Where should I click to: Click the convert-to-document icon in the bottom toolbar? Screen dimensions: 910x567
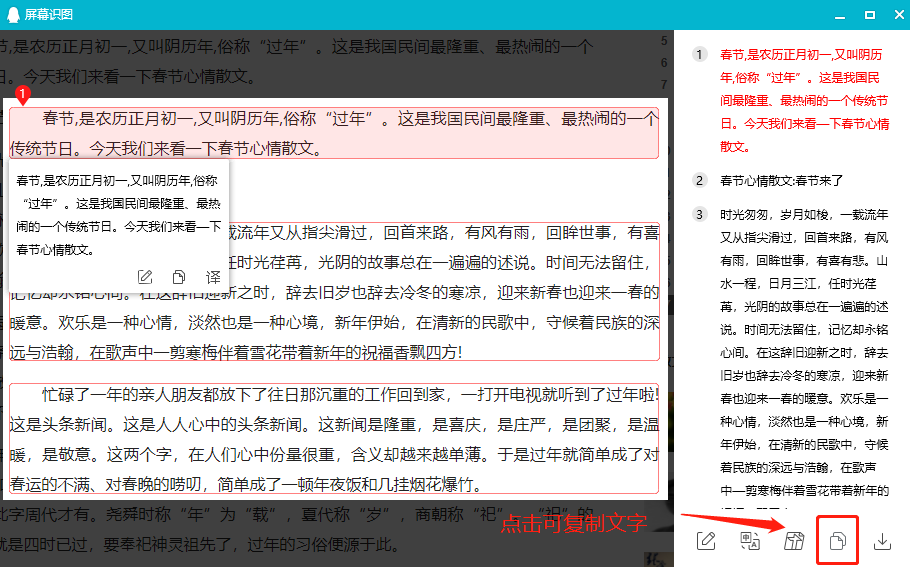(794, 541)
